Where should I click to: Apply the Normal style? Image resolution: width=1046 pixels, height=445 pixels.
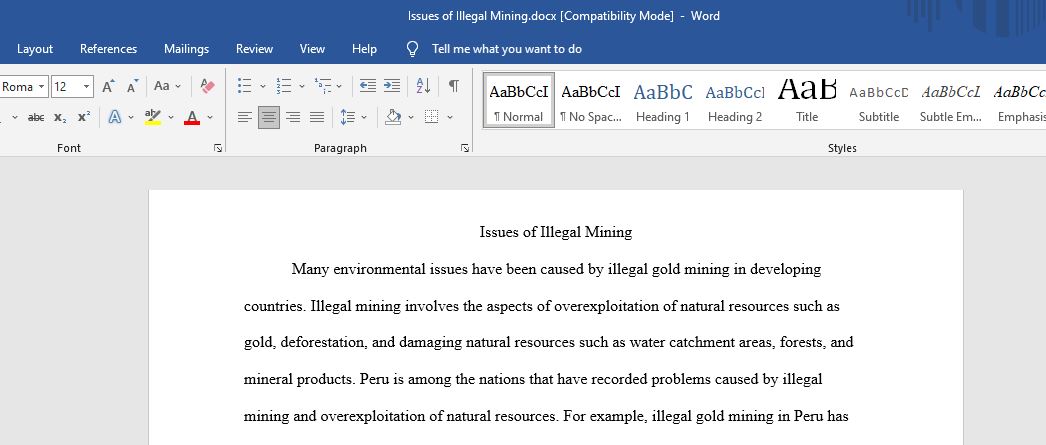(518, 100)
